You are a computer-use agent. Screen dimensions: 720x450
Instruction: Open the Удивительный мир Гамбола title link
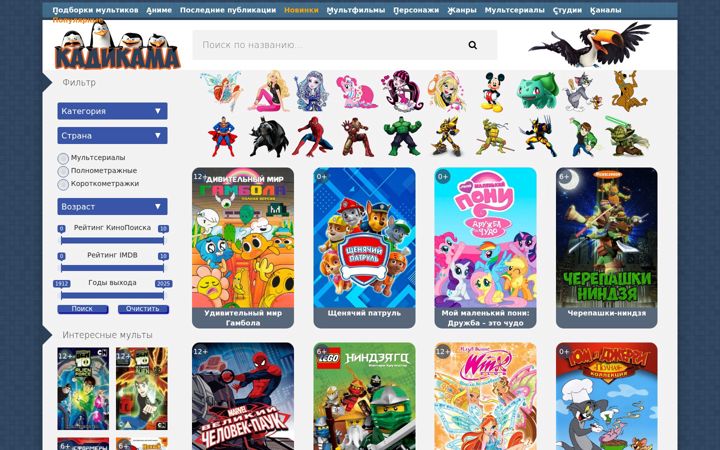click(243, 318)
